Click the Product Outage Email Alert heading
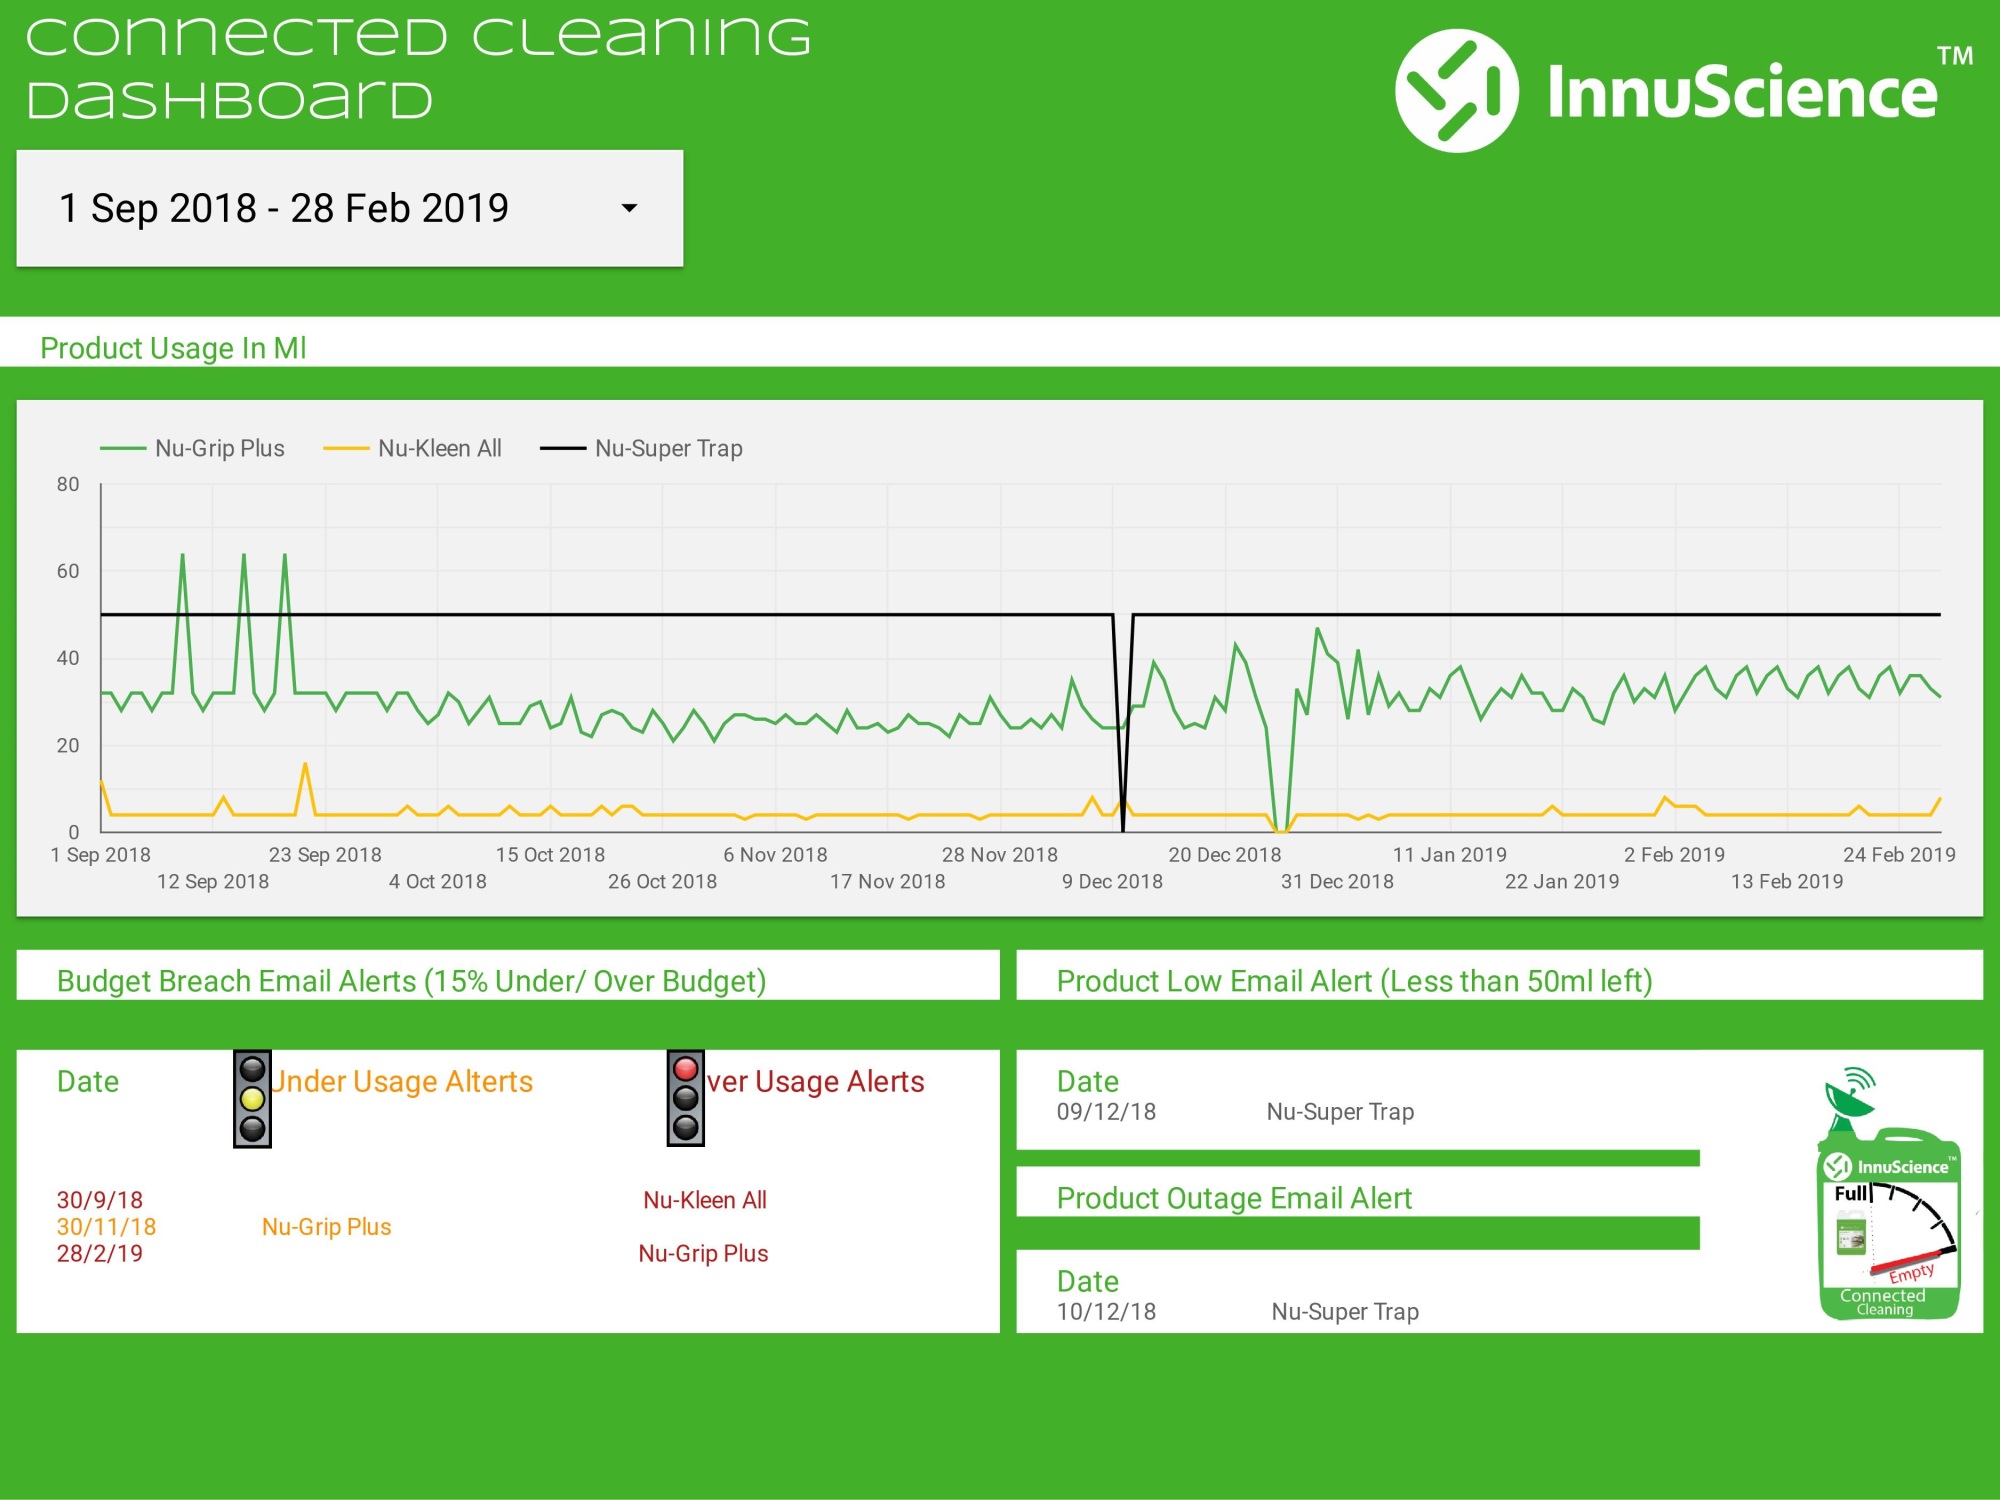The image size is (2000, 1500). click(1234, 1198)
